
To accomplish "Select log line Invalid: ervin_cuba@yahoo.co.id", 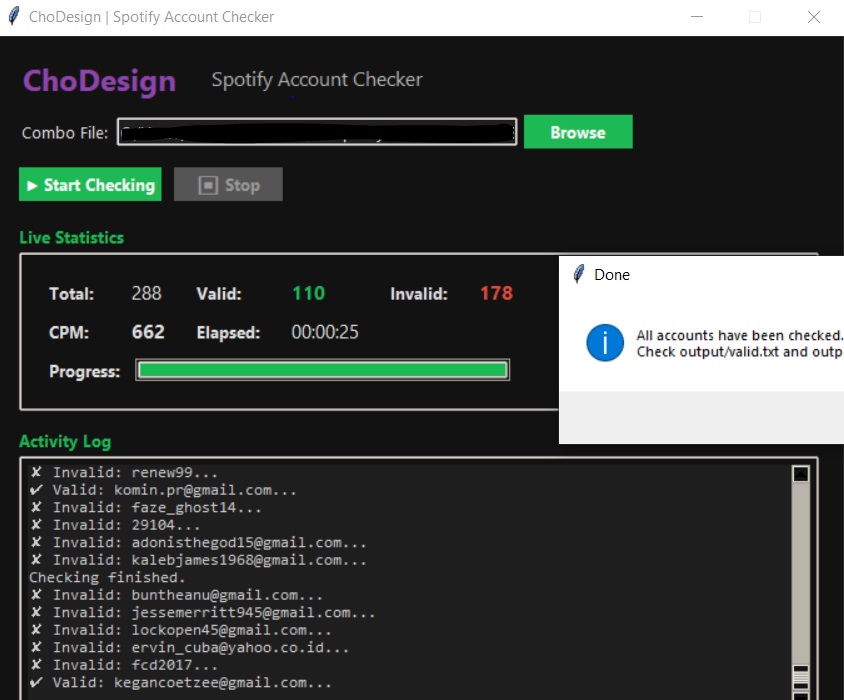I will (x=189, y=648).
